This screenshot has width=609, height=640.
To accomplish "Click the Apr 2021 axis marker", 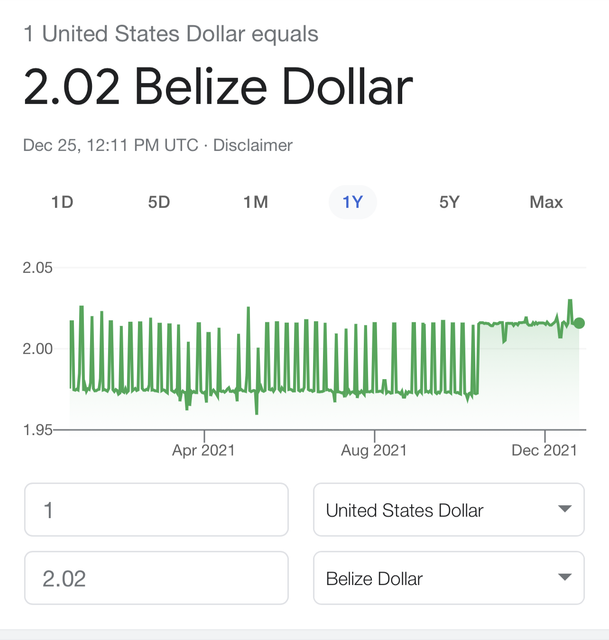I will 204,450.
